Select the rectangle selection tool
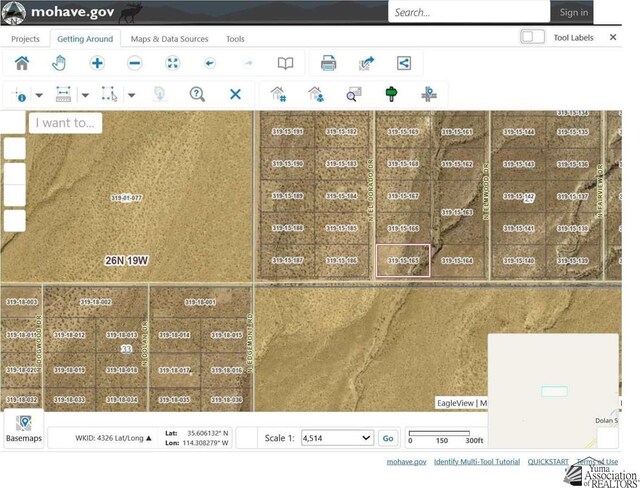 pyautogui.click(x=109, y=94)
